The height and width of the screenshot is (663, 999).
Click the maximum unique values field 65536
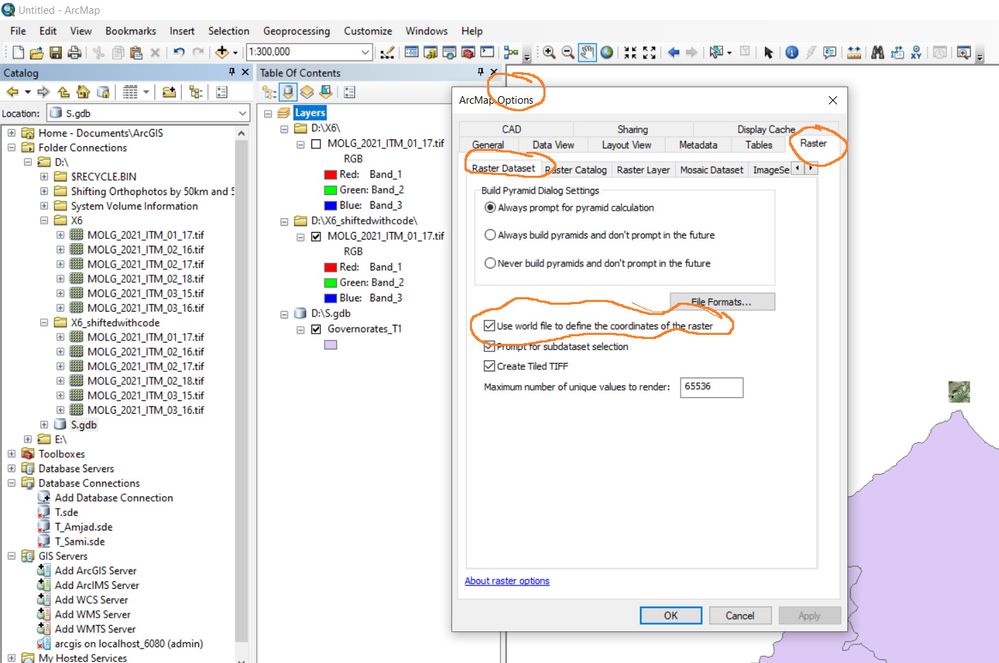point(711,387)
